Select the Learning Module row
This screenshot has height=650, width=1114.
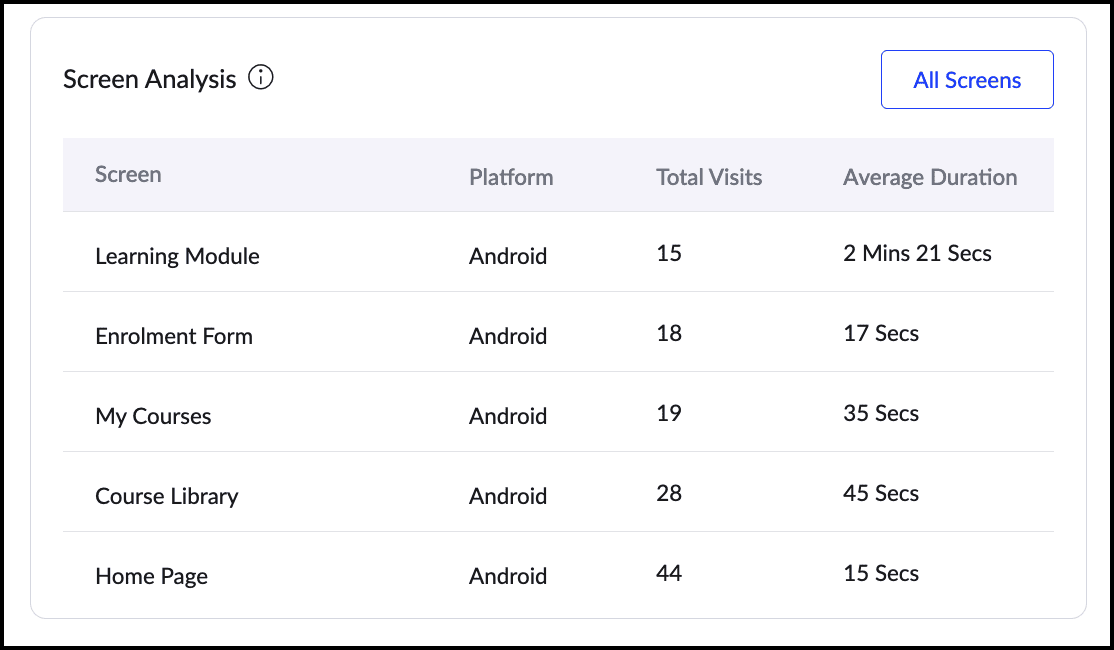click(177, 256)
